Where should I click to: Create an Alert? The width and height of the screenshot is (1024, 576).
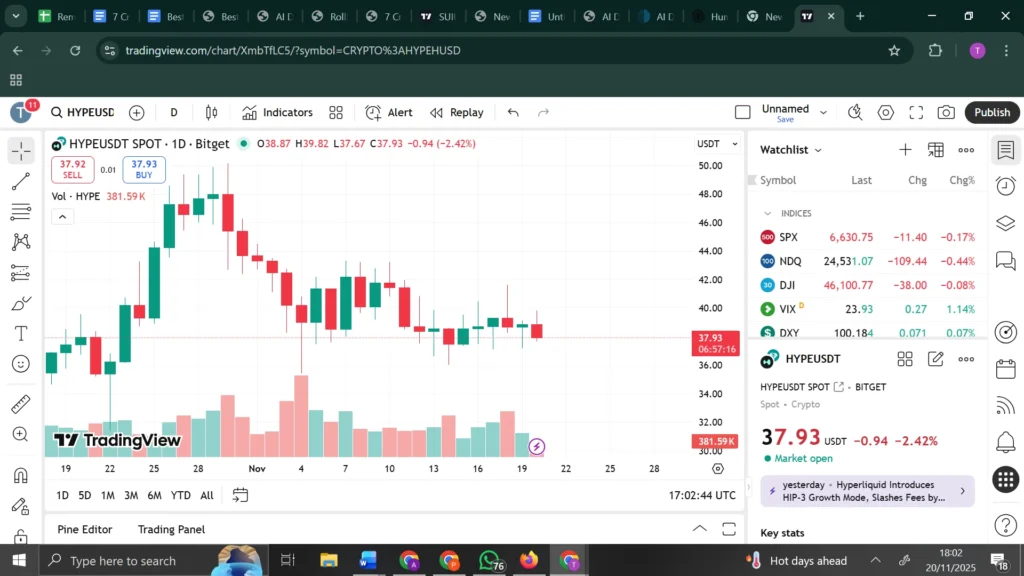[x=389, y=112]
